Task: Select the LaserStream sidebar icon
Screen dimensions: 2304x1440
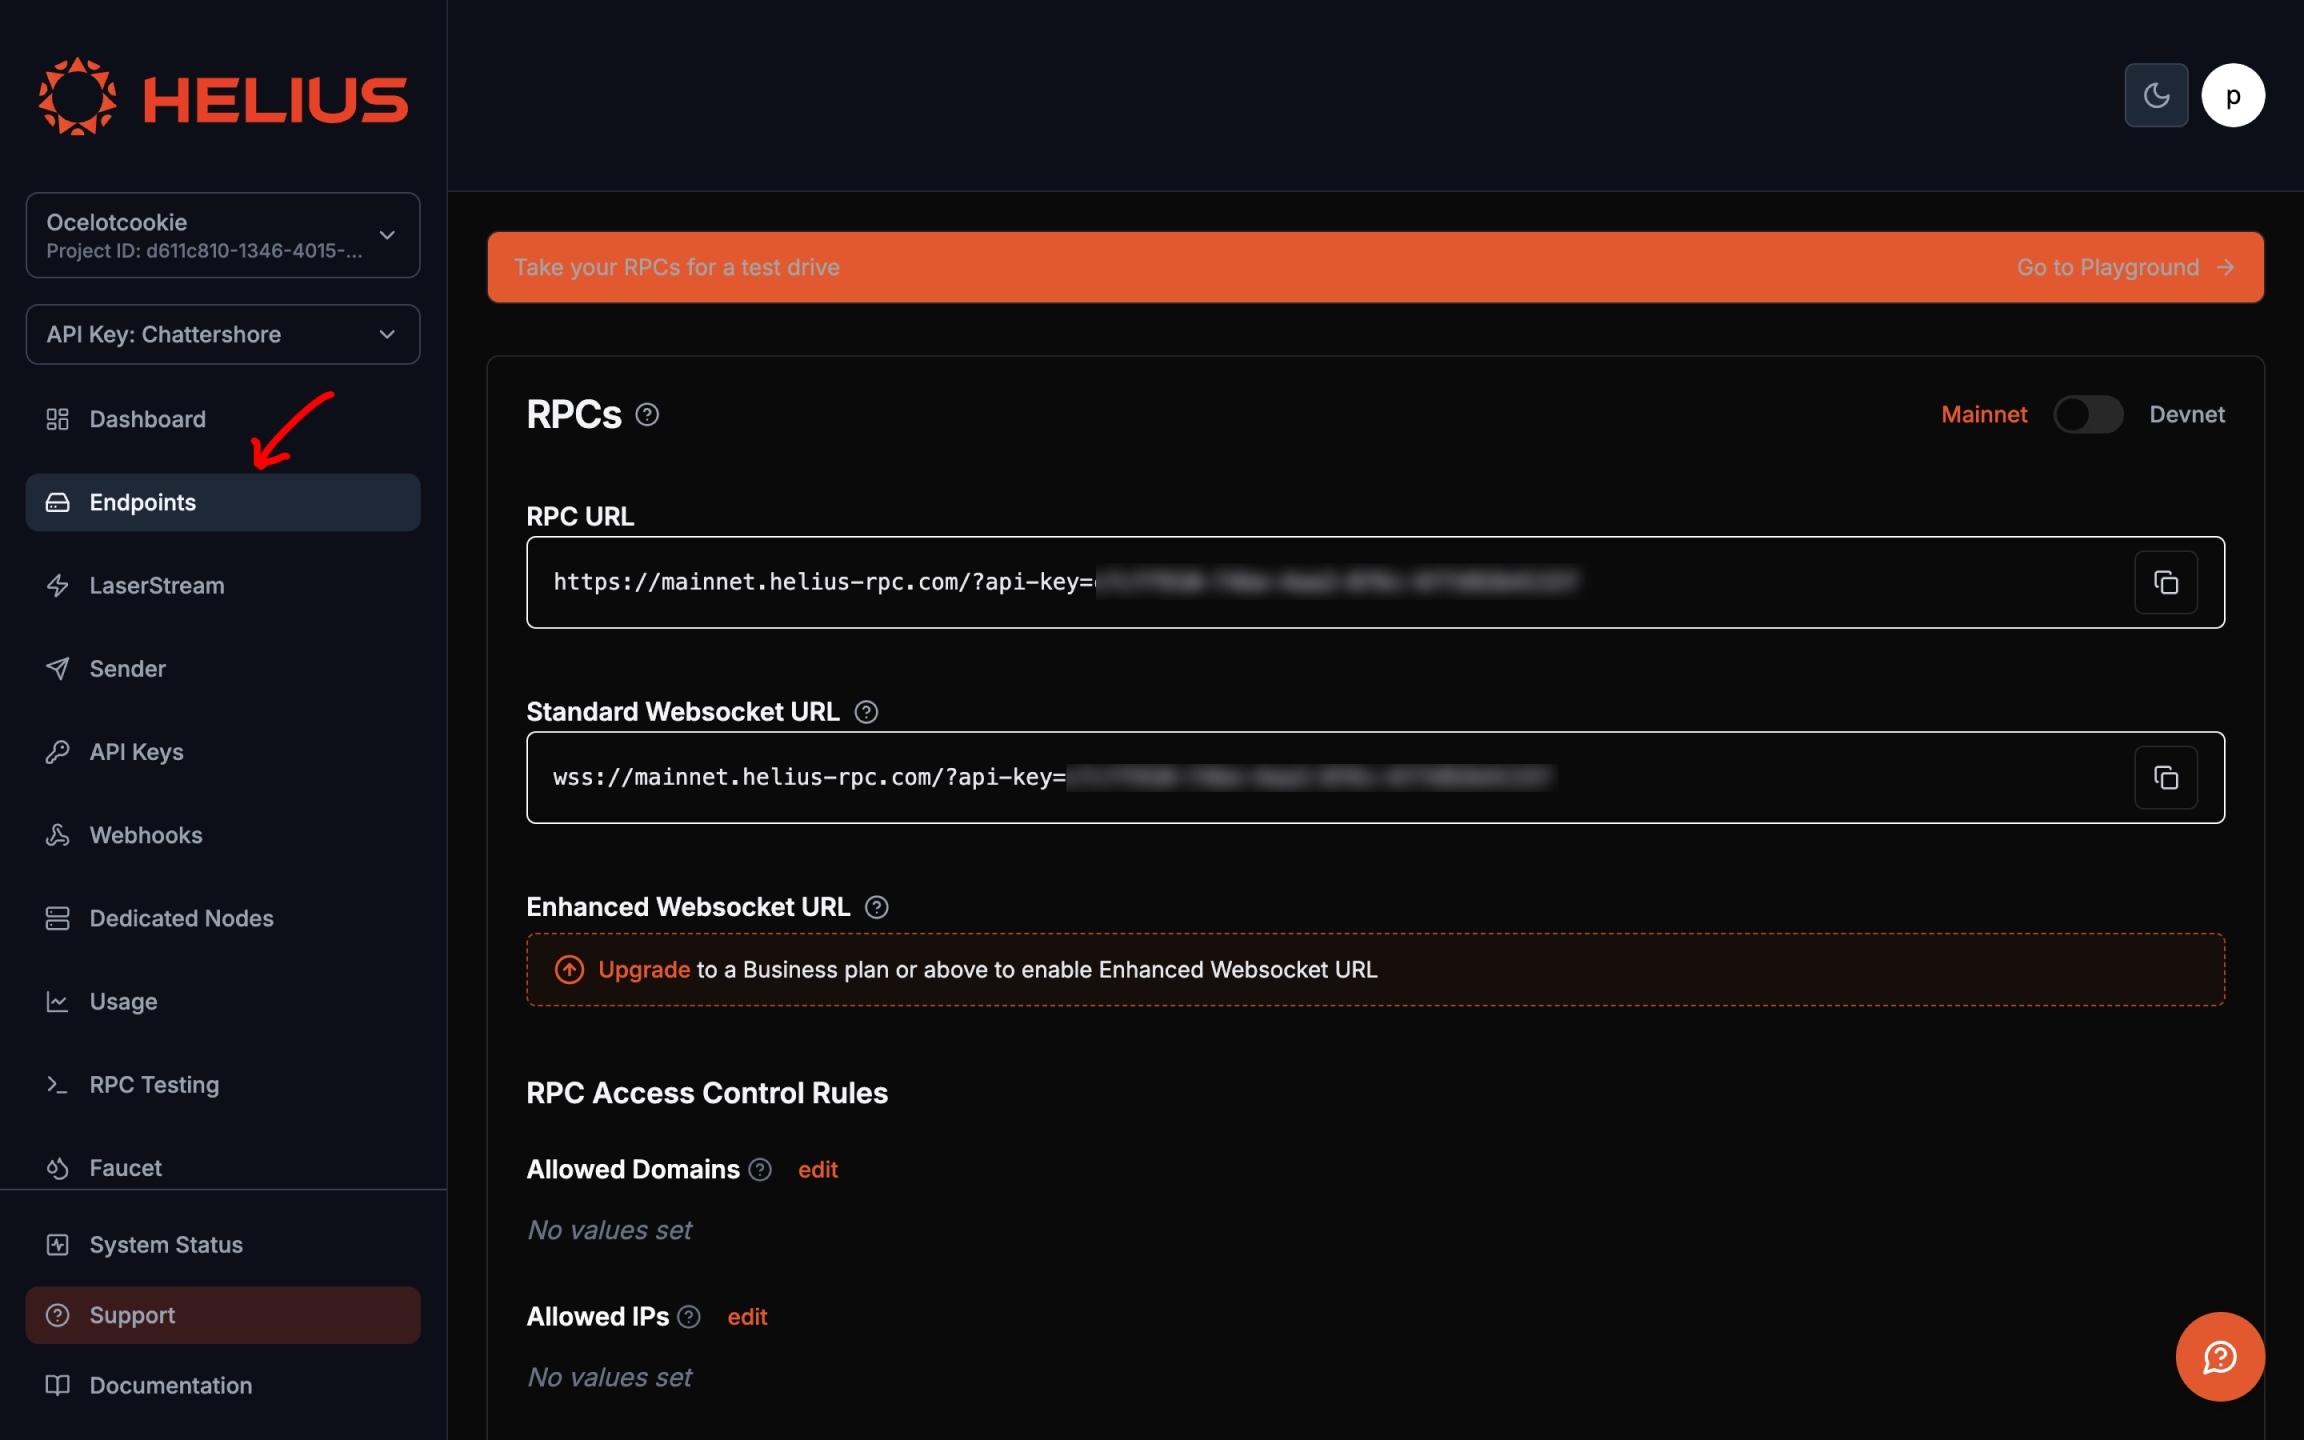Action: pos(57,585)
